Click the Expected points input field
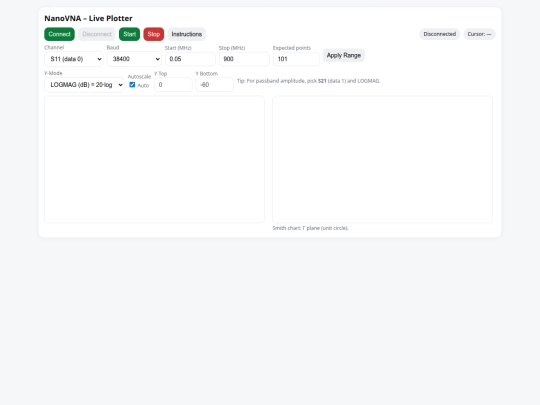The width and height of the screenshot is (540, 405). click(x=296, y=59)
